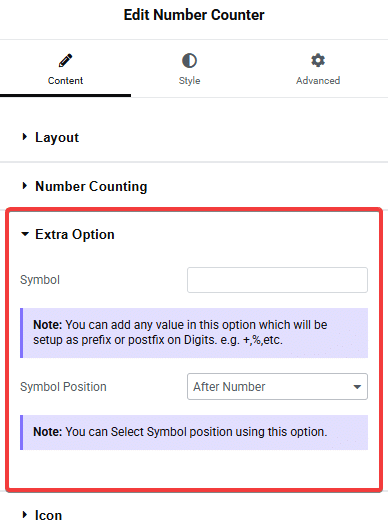This screenshot has height=528, width=388.
Task: Click the dropdown caret beside After Number
Action: (x=357, y=387)
